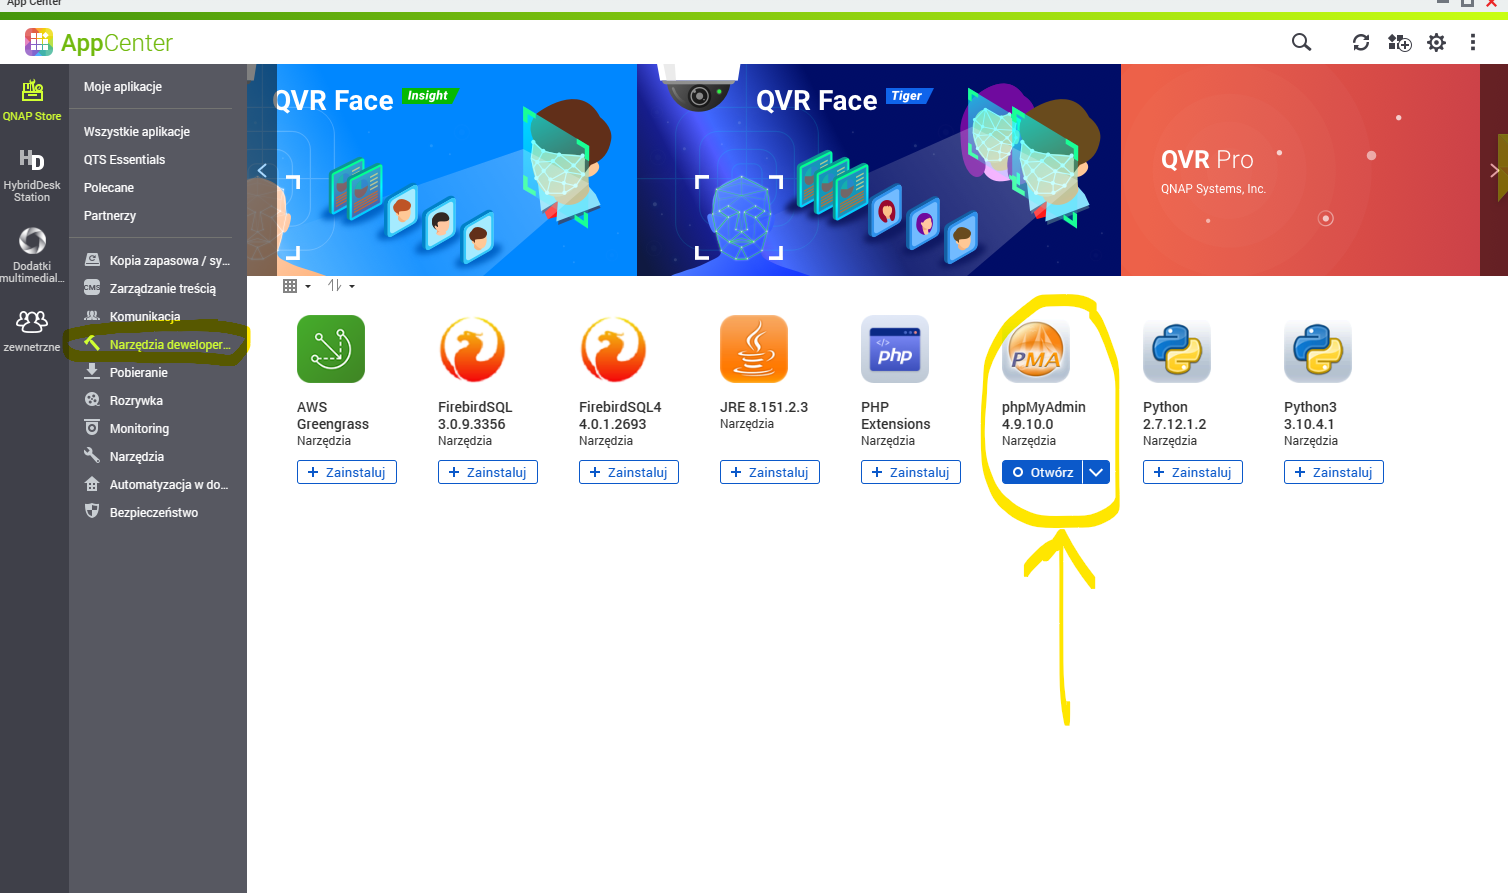
Task: Open Rozrywka category
Action: coord(158,400)
